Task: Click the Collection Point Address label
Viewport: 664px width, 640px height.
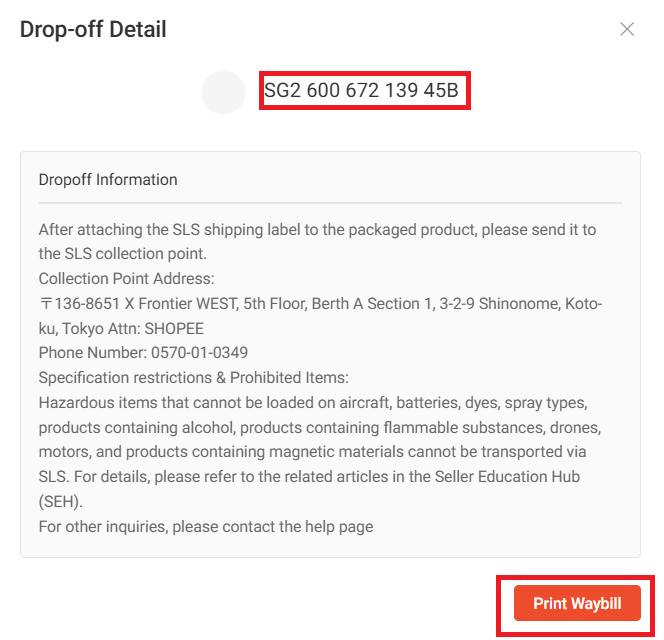Action: coord(127,278)
